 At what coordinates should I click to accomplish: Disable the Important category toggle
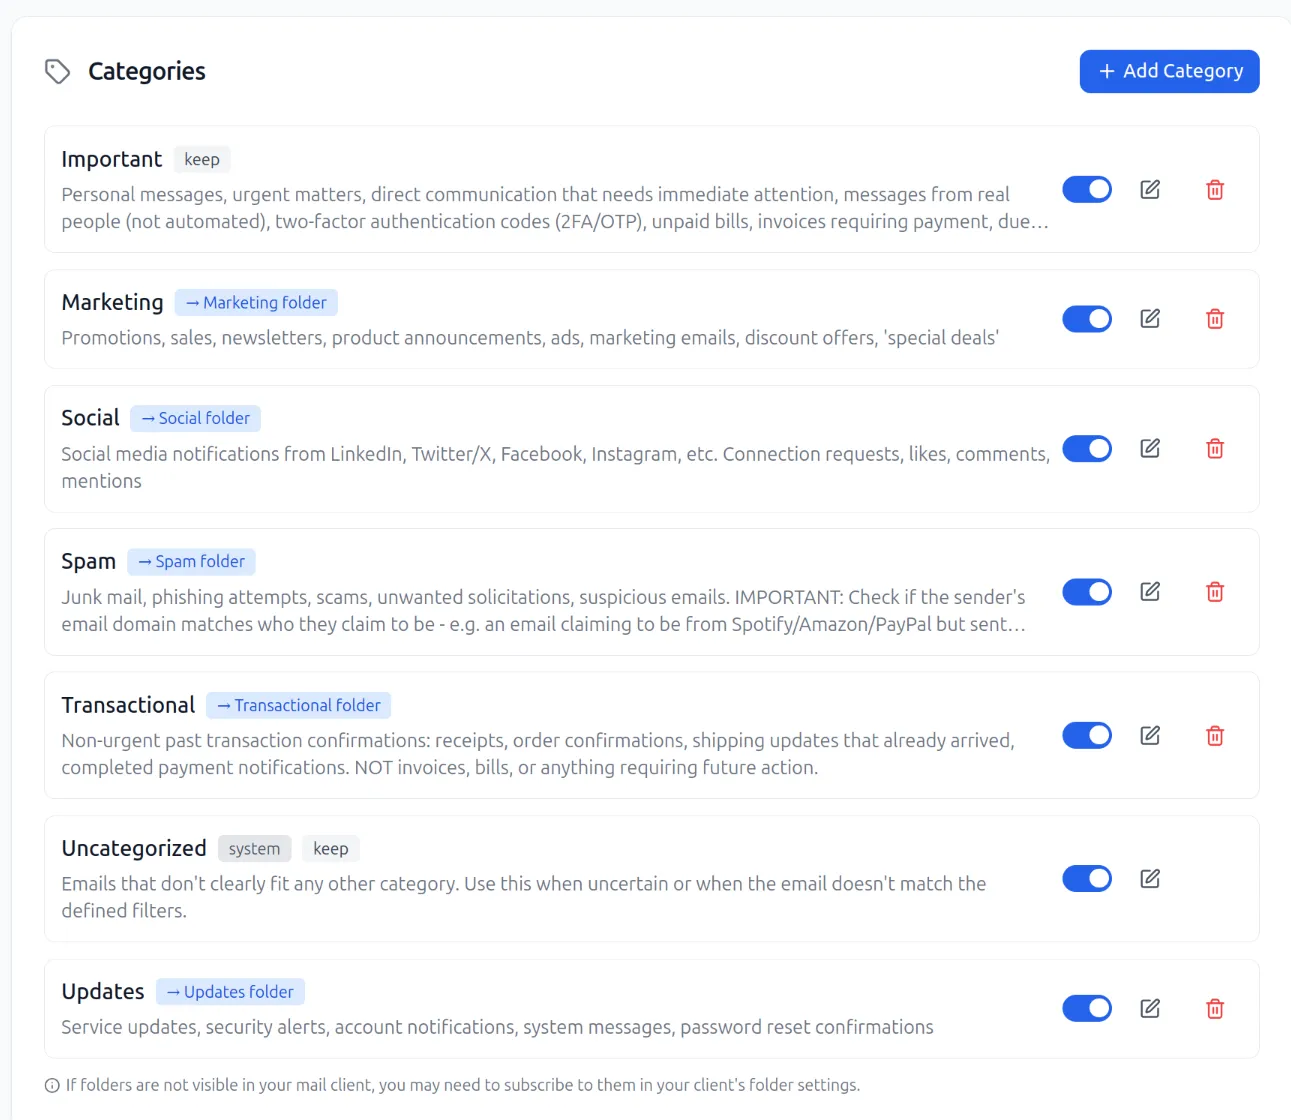tap(1087, 190)
